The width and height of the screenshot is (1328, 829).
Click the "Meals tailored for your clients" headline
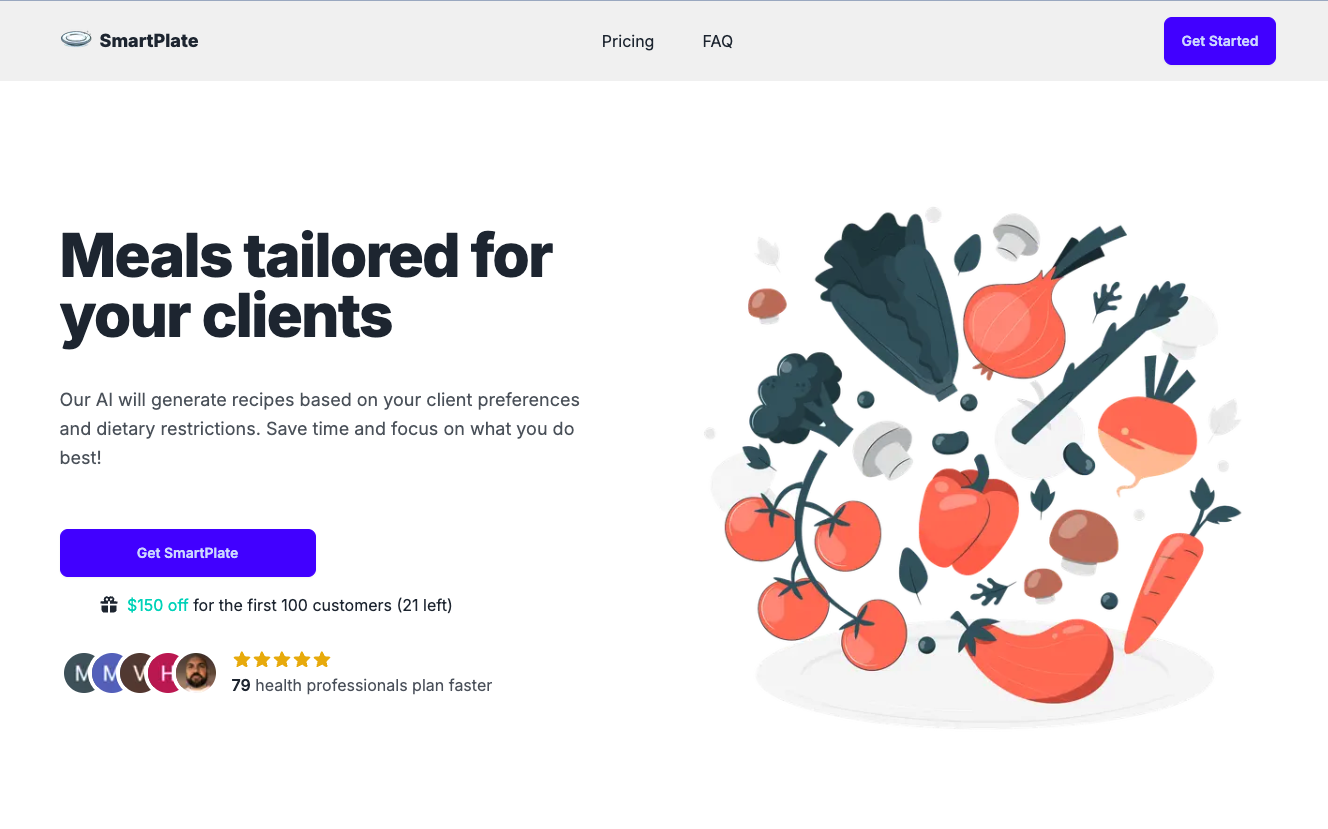(306, 285)
